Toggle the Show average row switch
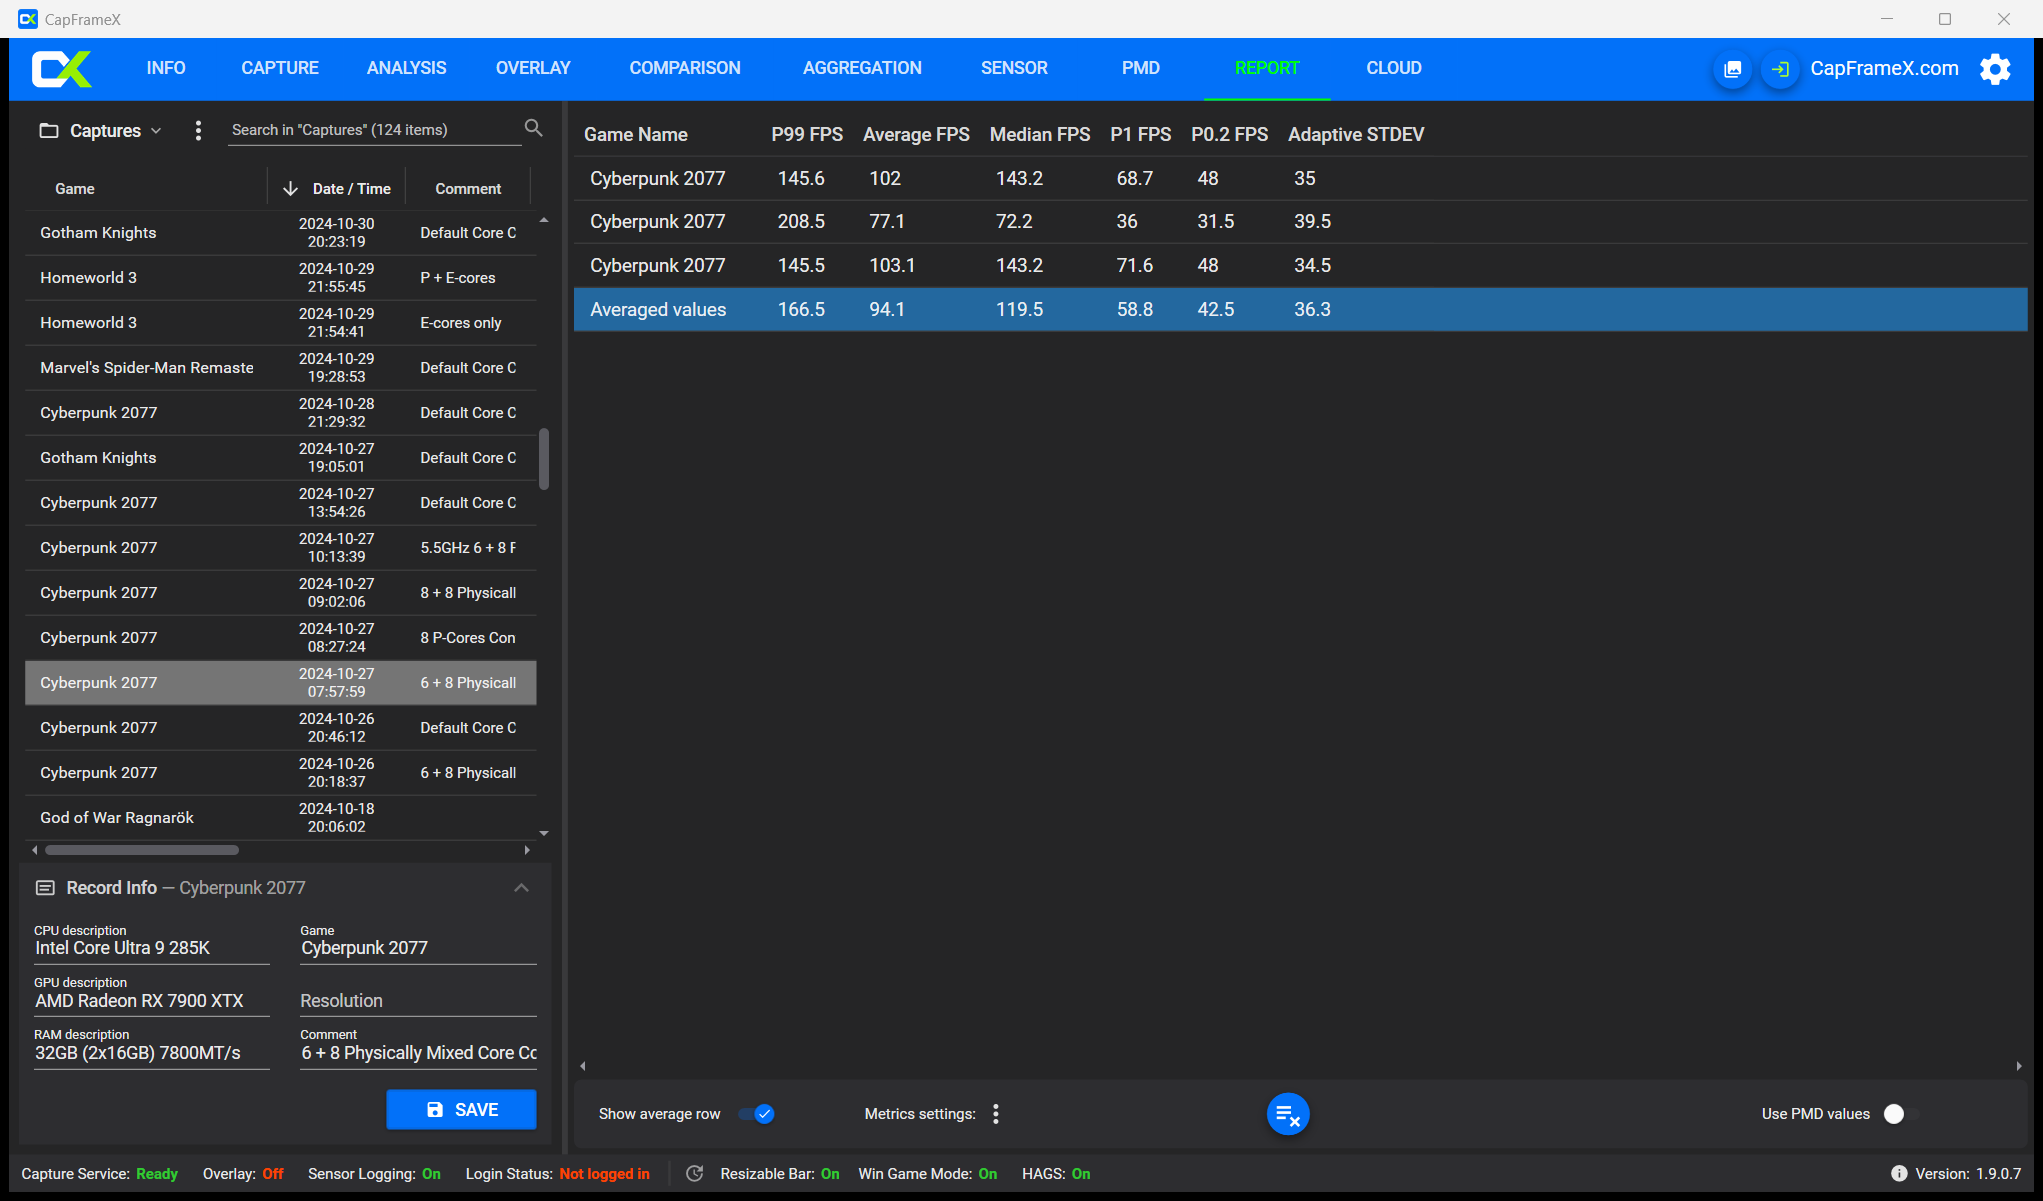 (x=757, y=1114)
